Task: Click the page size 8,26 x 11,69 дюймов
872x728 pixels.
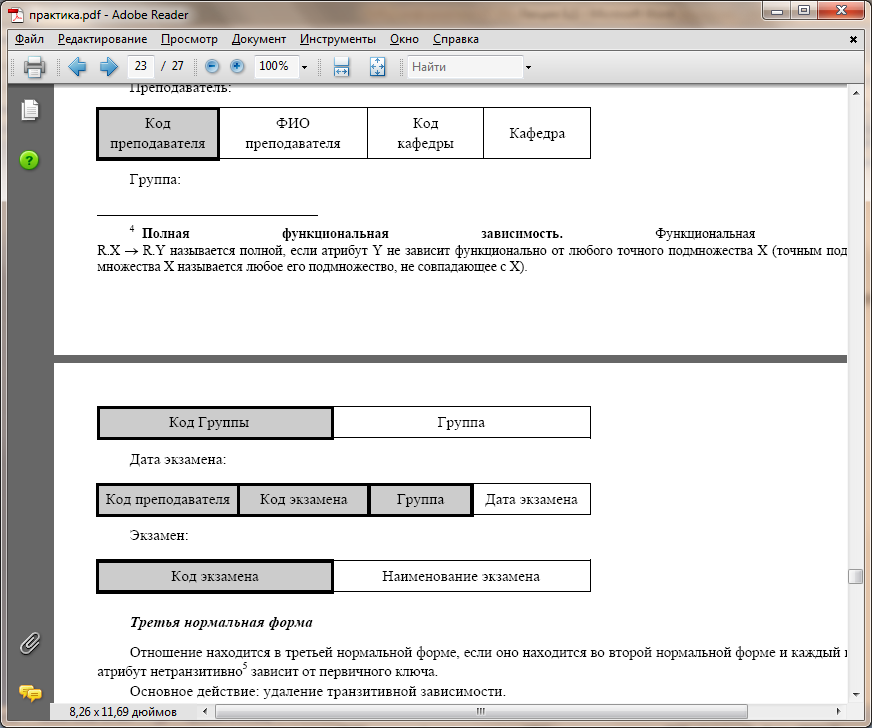Action: point(123,712)
